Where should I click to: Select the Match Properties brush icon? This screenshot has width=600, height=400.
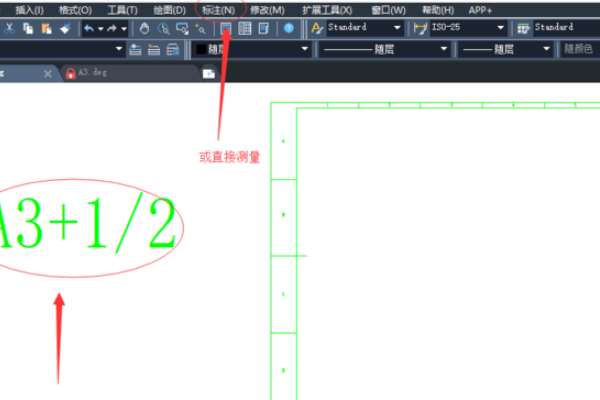(x=65, y=28)
